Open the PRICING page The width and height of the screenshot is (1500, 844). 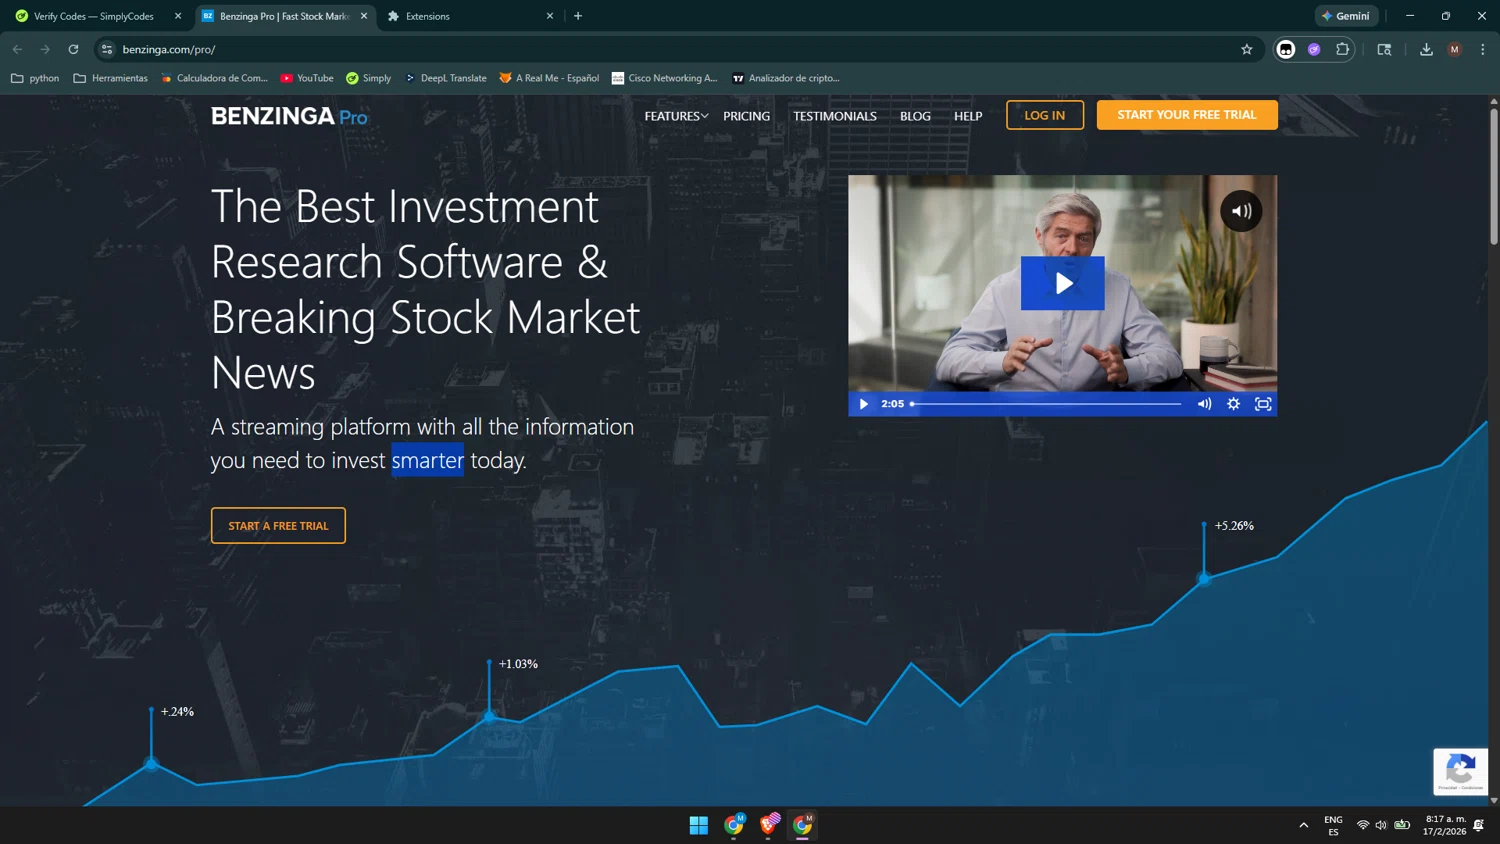coord(747,116)
